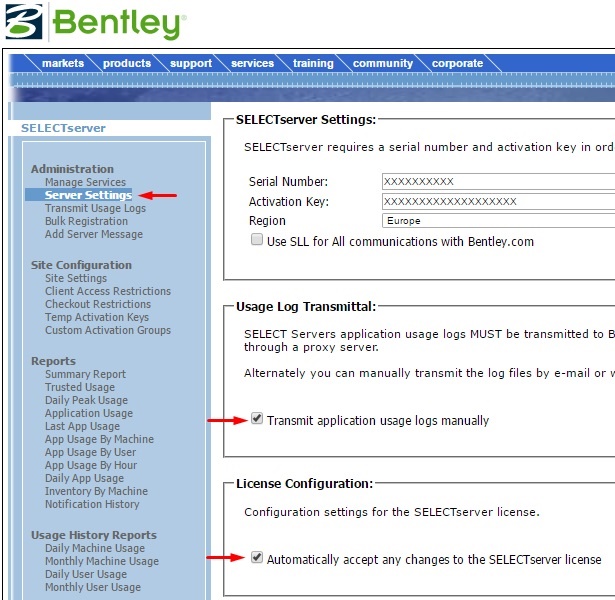615x600 pixels.
Task: Click the License Configuration group title
Action: [x=304, y=484]
